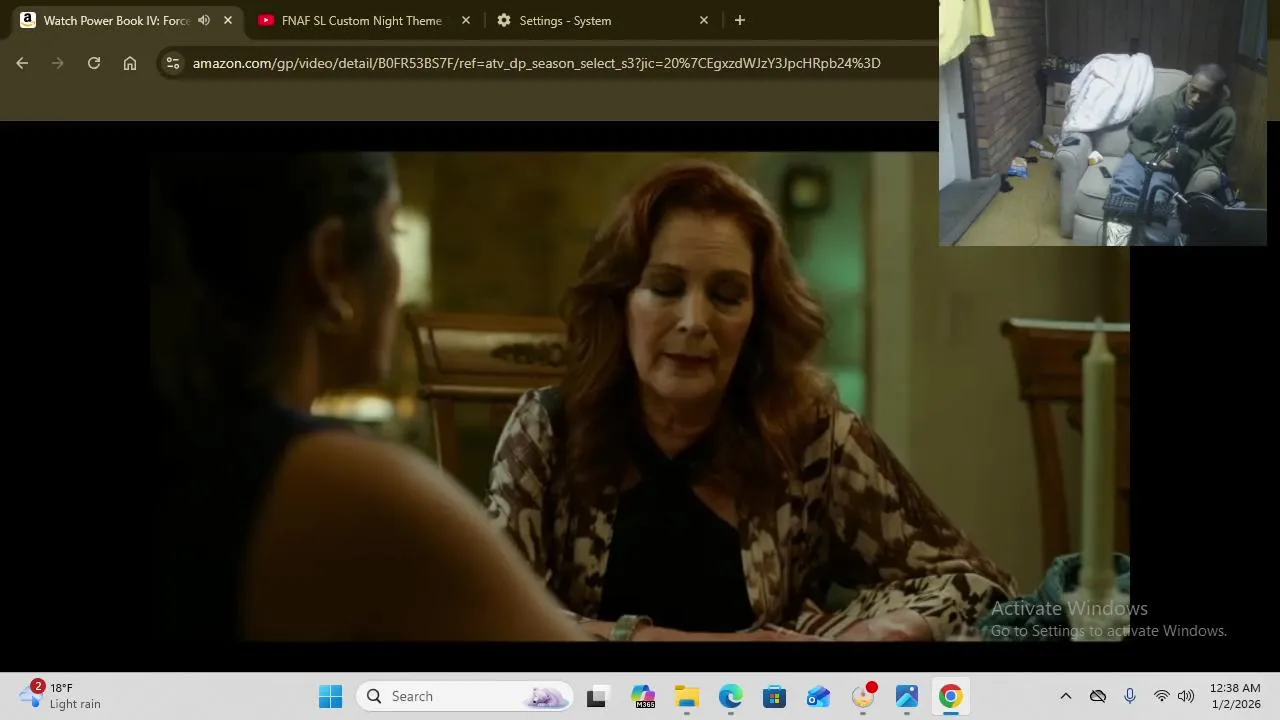Close the Settings - System tab

point(704,20)
